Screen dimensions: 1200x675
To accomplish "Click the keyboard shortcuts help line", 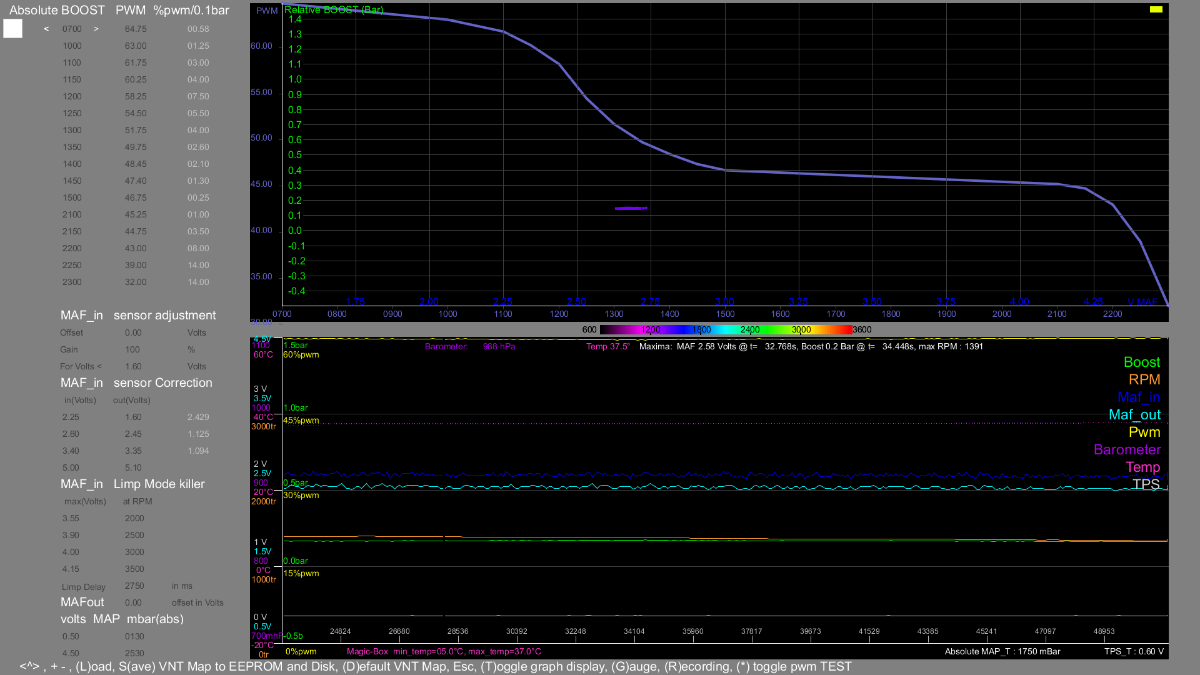I will (435, 666).
